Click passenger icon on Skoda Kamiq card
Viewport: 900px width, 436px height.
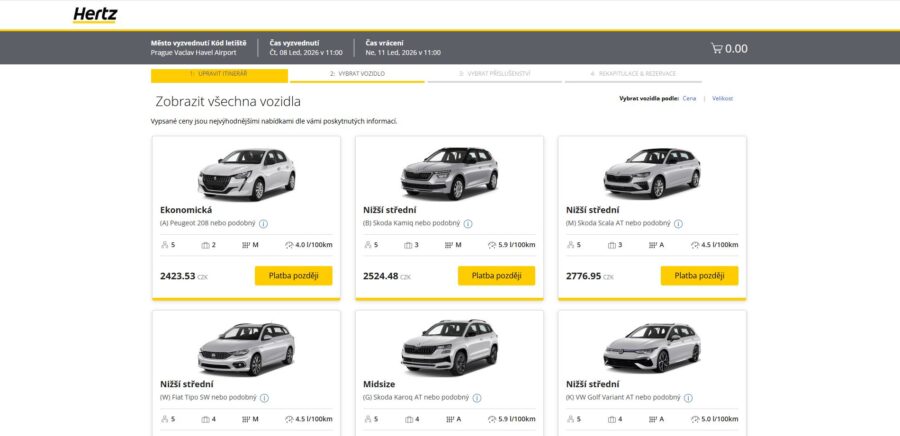(367, 245)
